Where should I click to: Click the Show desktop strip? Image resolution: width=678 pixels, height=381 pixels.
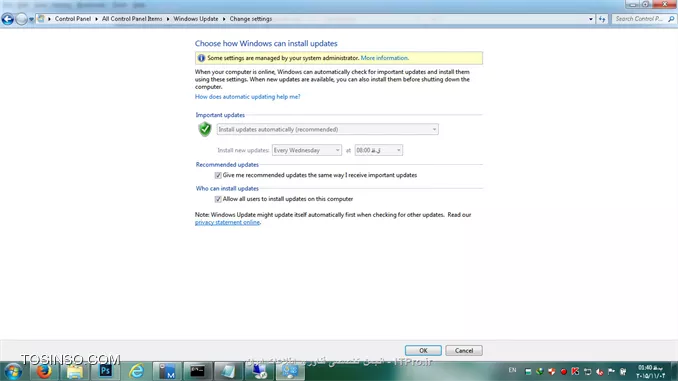[674, 371]
